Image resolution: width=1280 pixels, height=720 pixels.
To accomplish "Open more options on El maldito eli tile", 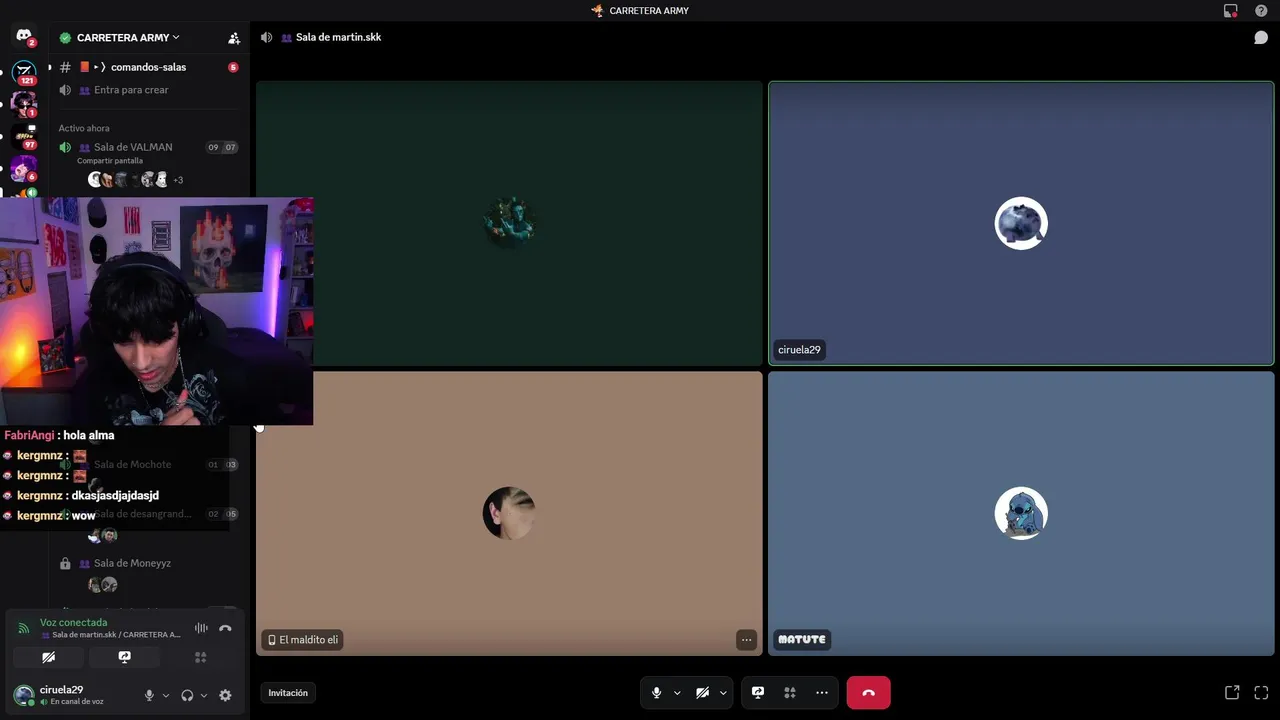I will coord(746,640).
